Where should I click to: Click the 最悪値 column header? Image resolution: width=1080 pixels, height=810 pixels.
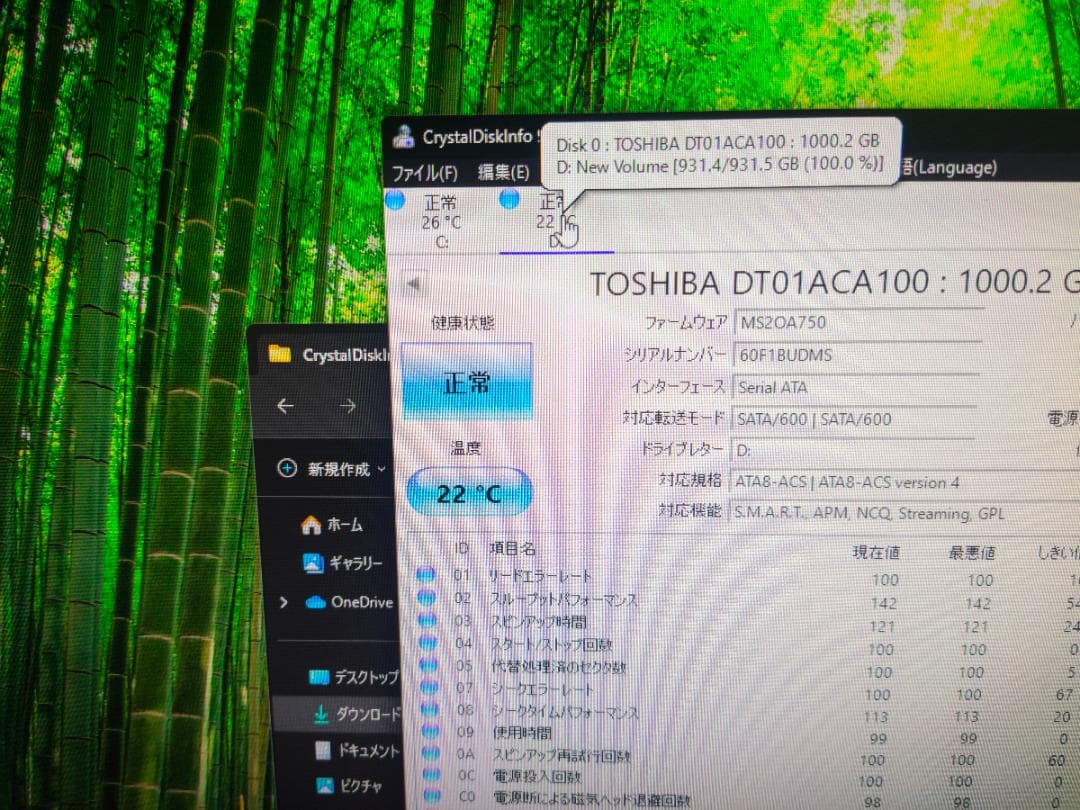(971, 553)
